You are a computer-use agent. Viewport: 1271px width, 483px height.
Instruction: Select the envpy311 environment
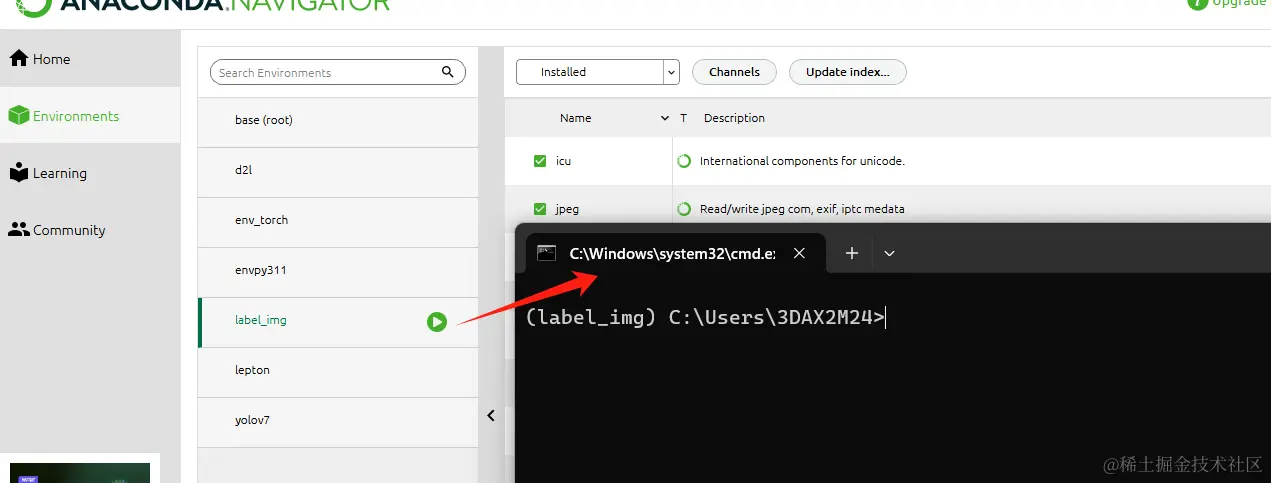[338, 272]
